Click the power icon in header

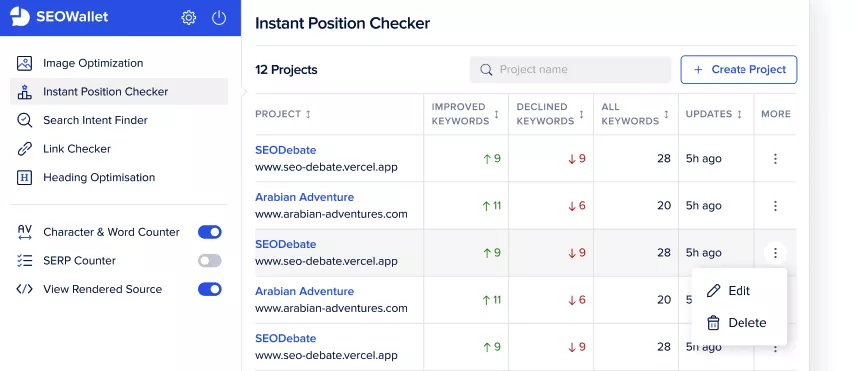click(x=219, y=17)
